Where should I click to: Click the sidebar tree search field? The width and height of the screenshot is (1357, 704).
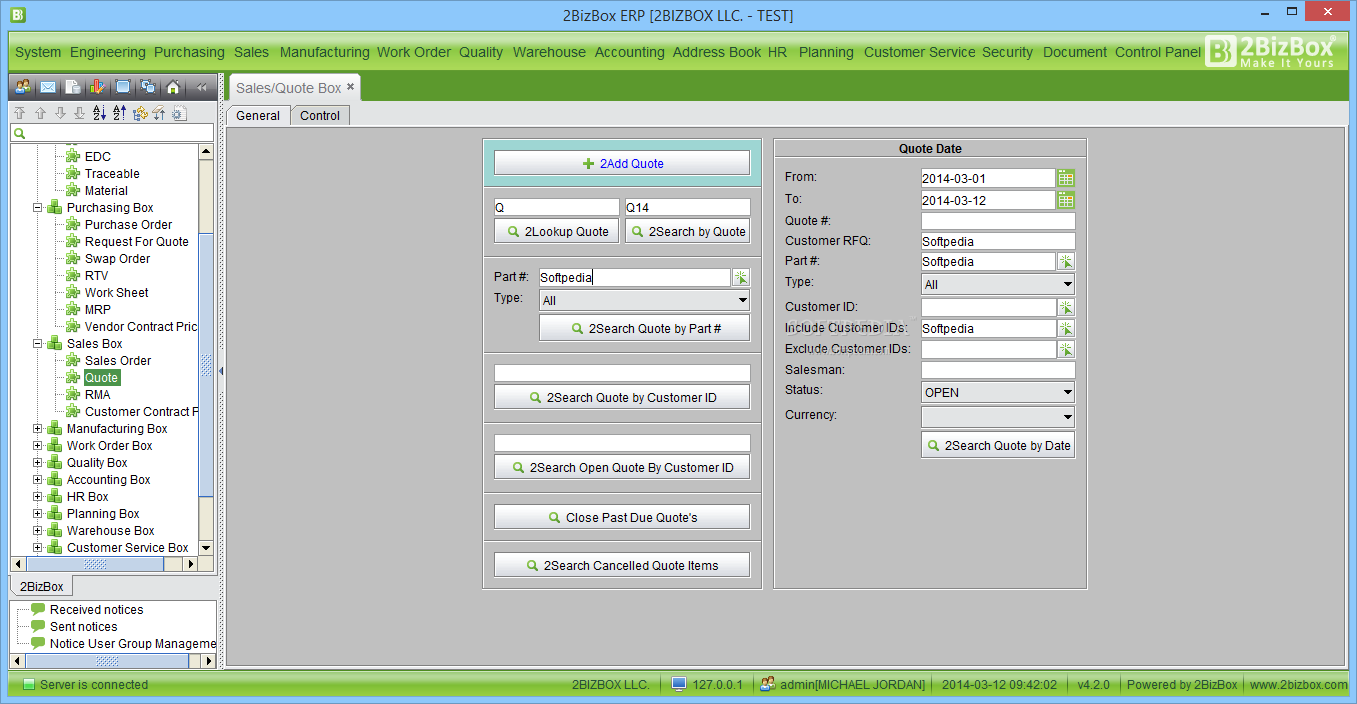pyautogui.click(x=112, y=133)
